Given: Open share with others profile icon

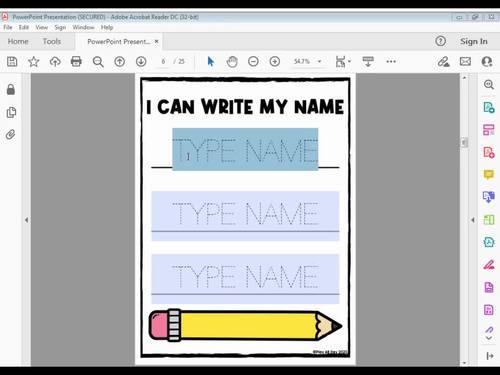Looking at the screenshot, I should [x=487, y=62].
